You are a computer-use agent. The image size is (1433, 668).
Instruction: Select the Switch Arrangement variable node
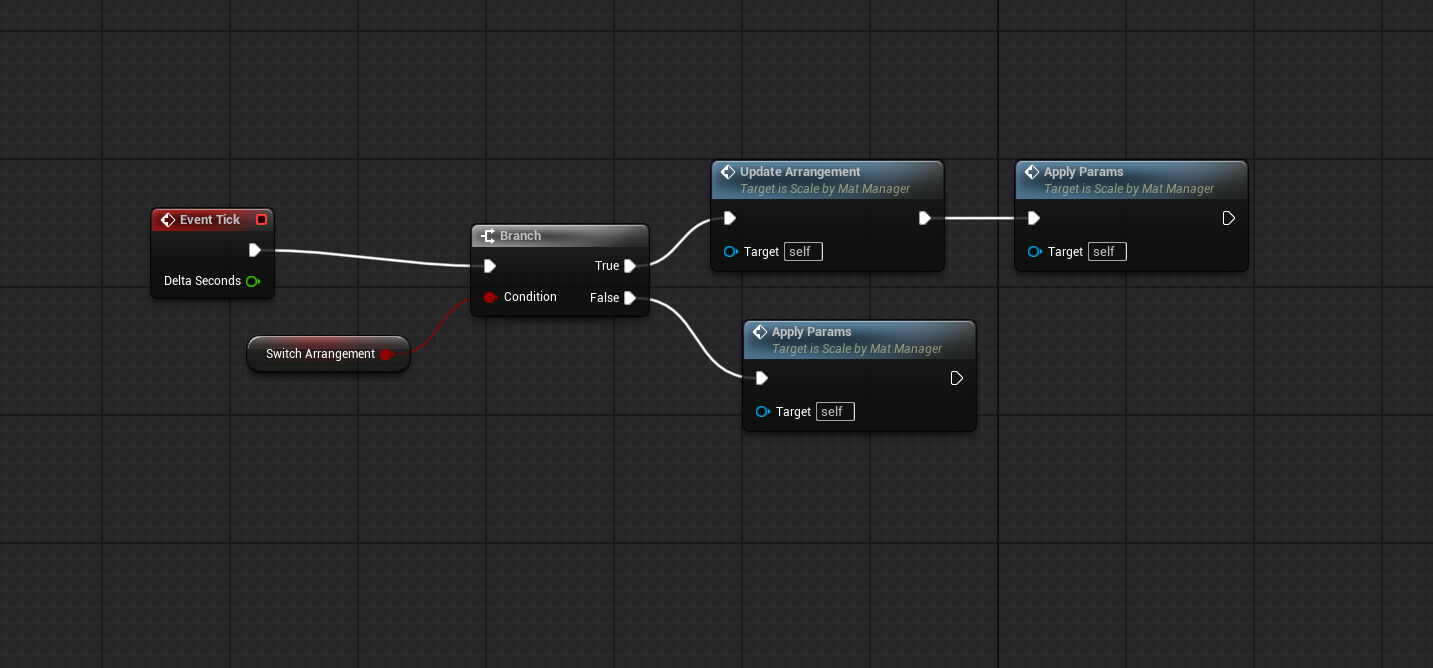[320, 354]
